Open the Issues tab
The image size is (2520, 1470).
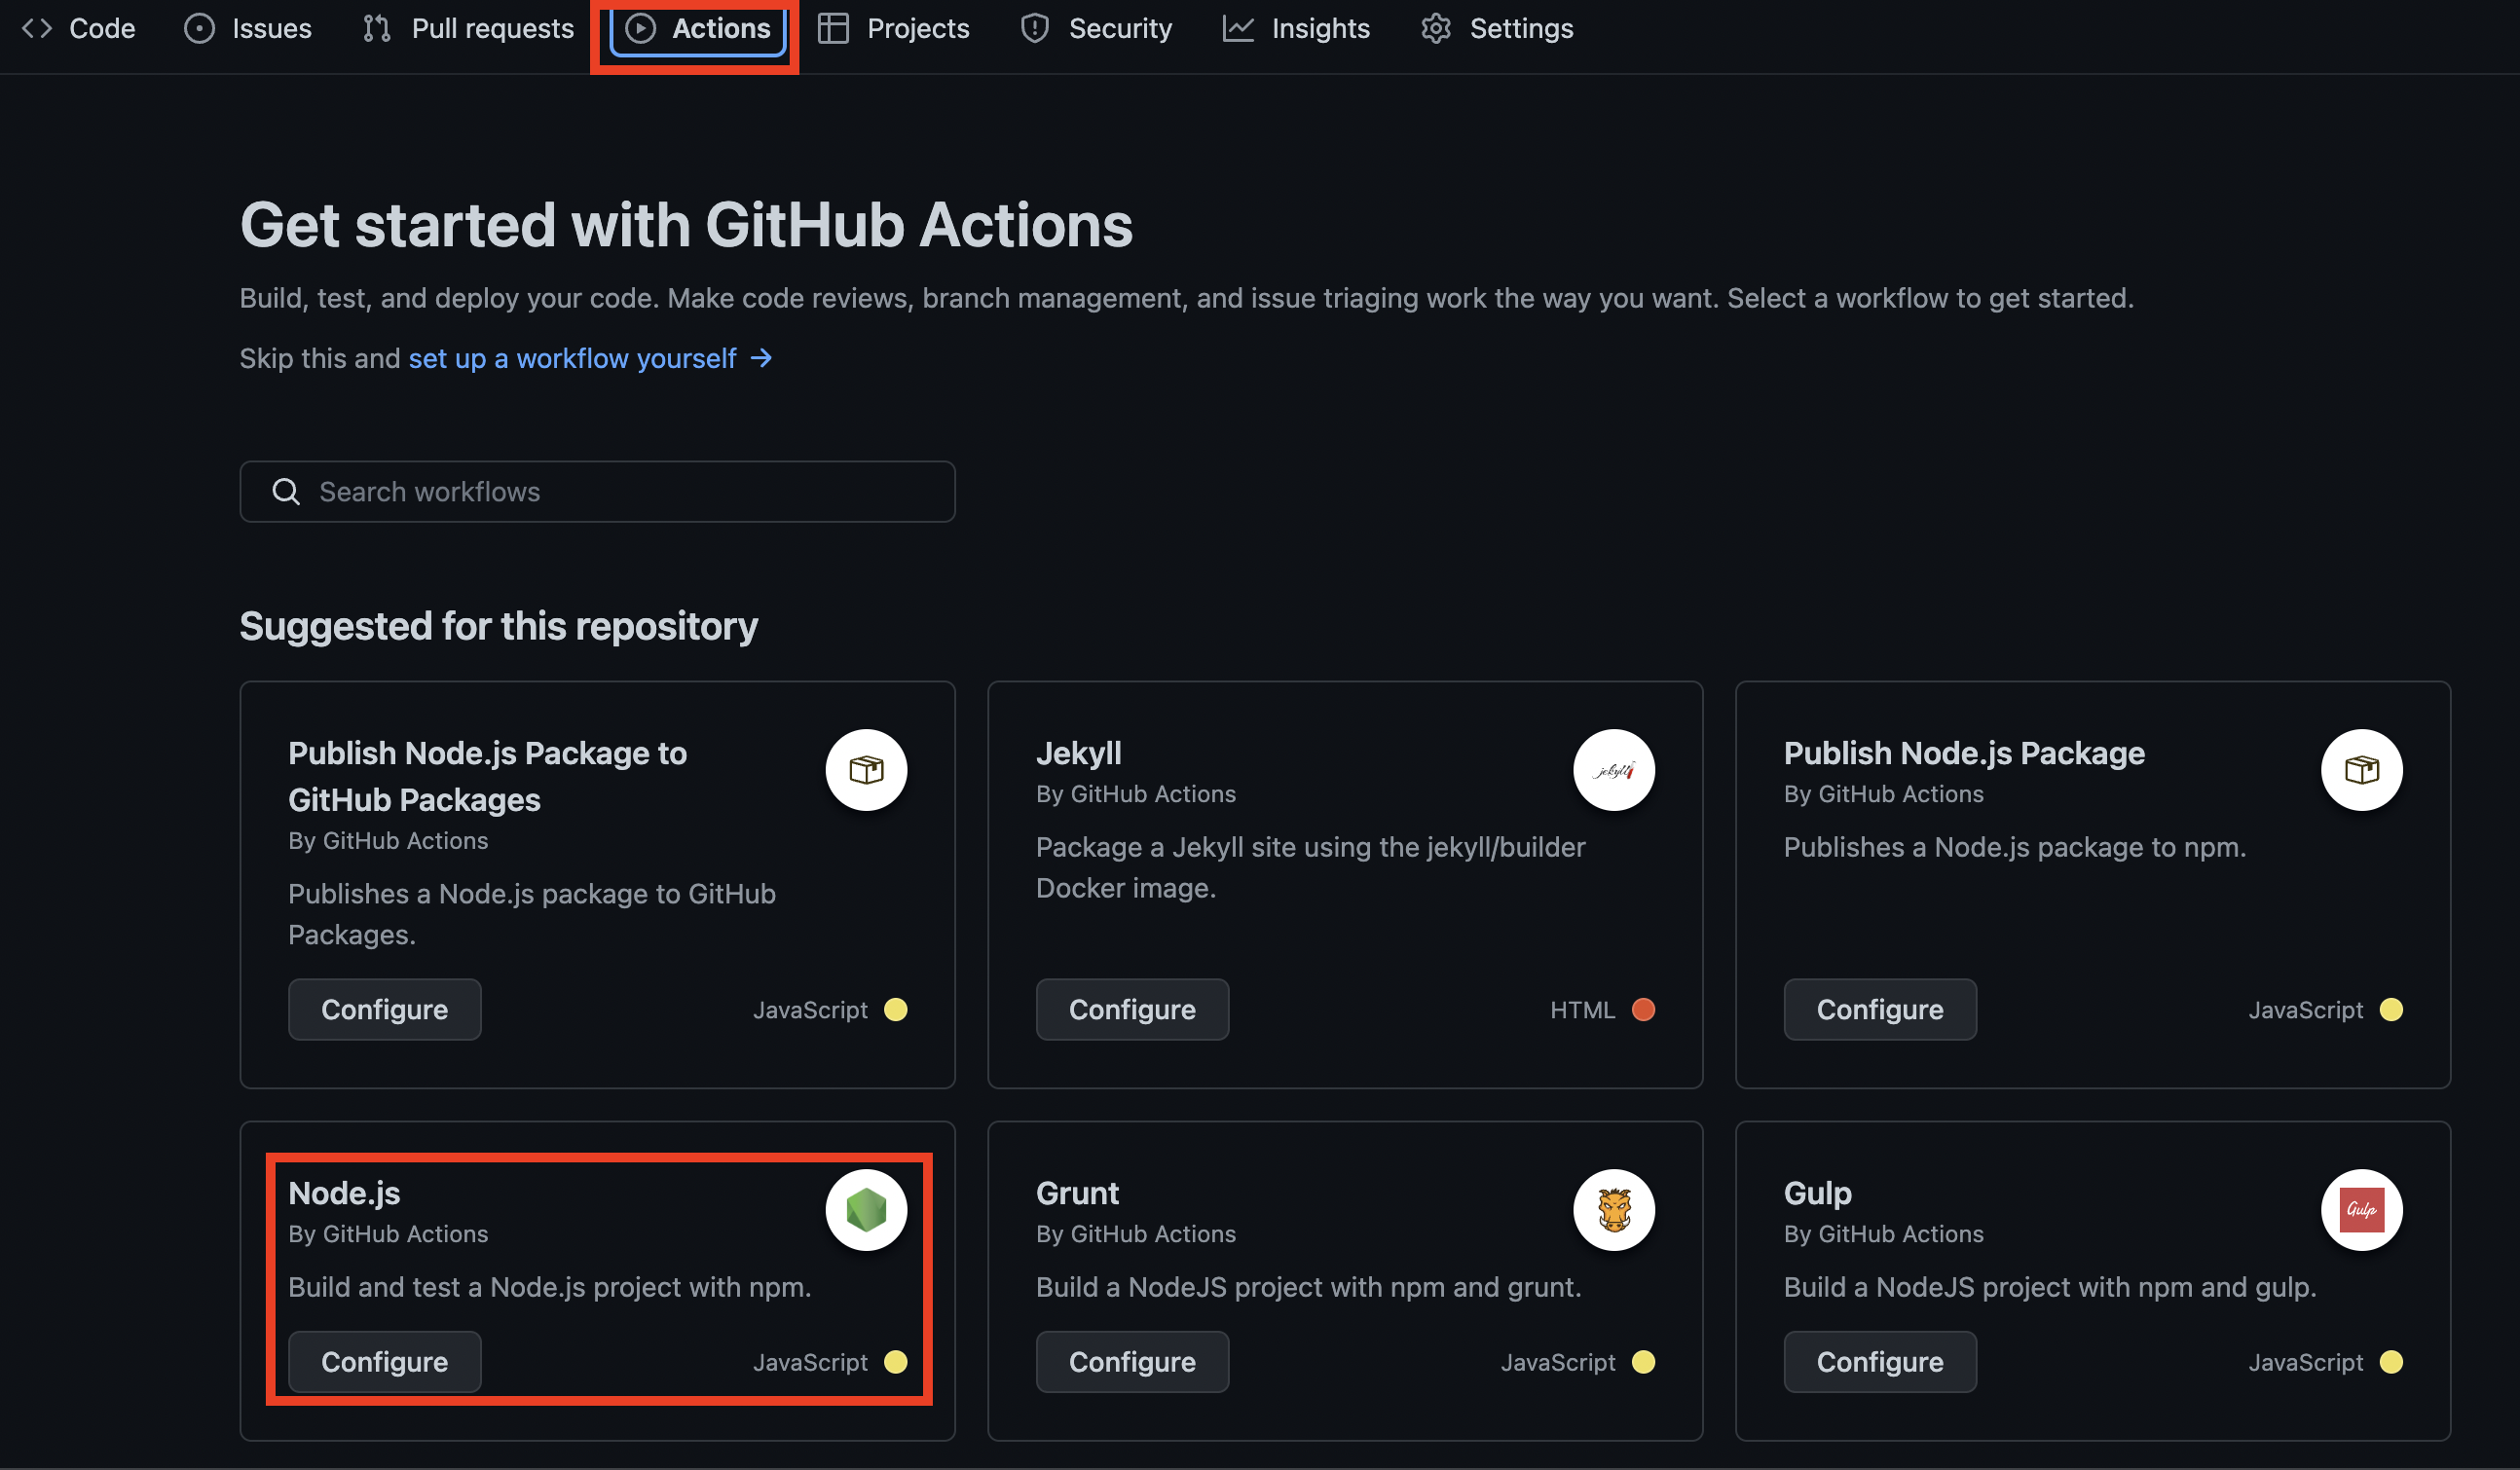[248, 28]
